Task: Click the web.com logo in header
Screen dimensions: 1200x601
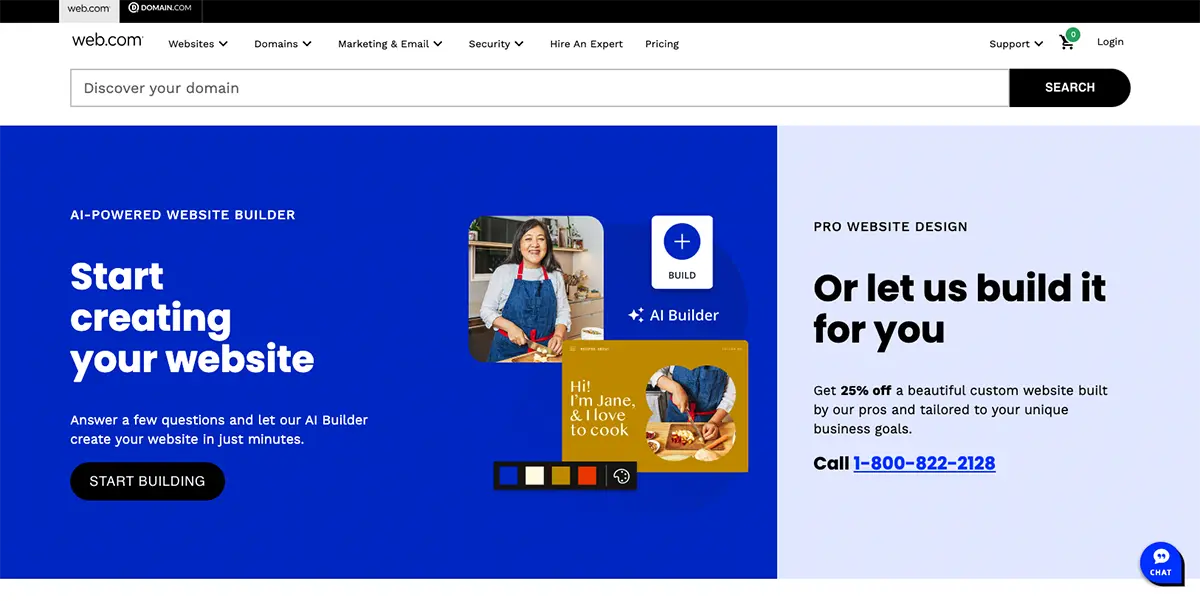Action: coord(107,41)
